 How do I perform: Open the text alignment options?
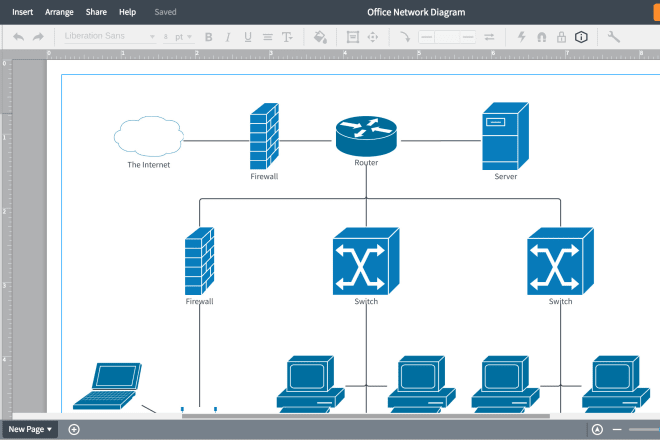coord(267,37)
